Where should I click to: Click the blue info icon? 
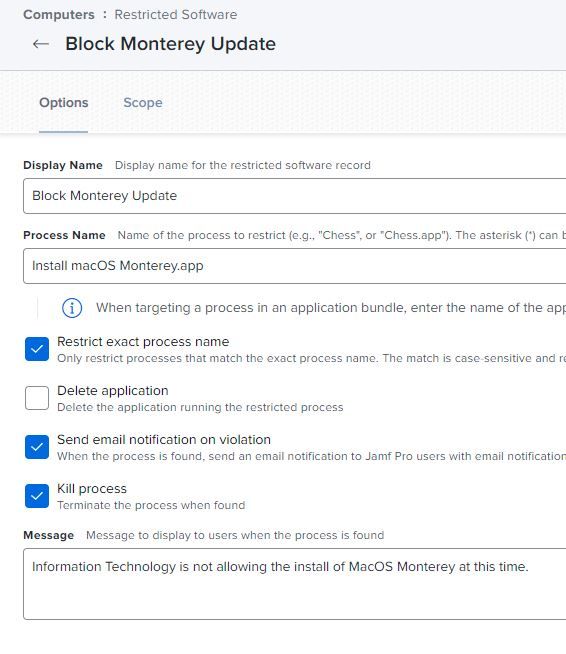point(72,308)
